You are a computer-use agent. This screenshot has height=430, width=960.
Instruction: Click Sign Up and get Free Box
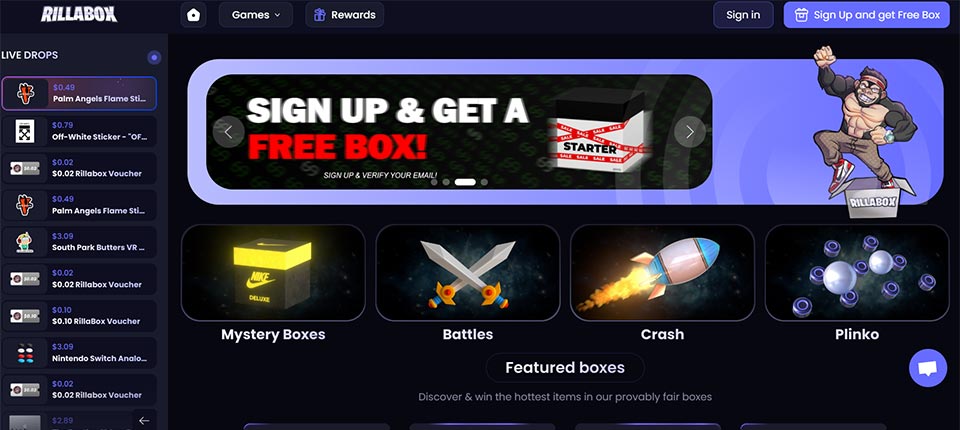(x=866, y=15)
